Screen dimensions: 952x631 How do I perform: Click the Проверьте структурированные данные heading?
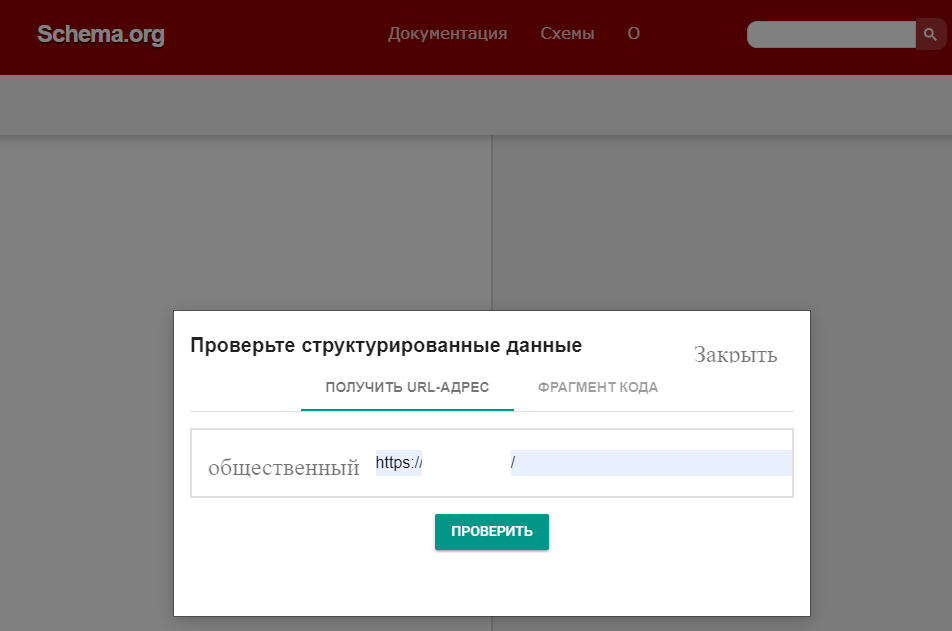(x=386, y=346)
